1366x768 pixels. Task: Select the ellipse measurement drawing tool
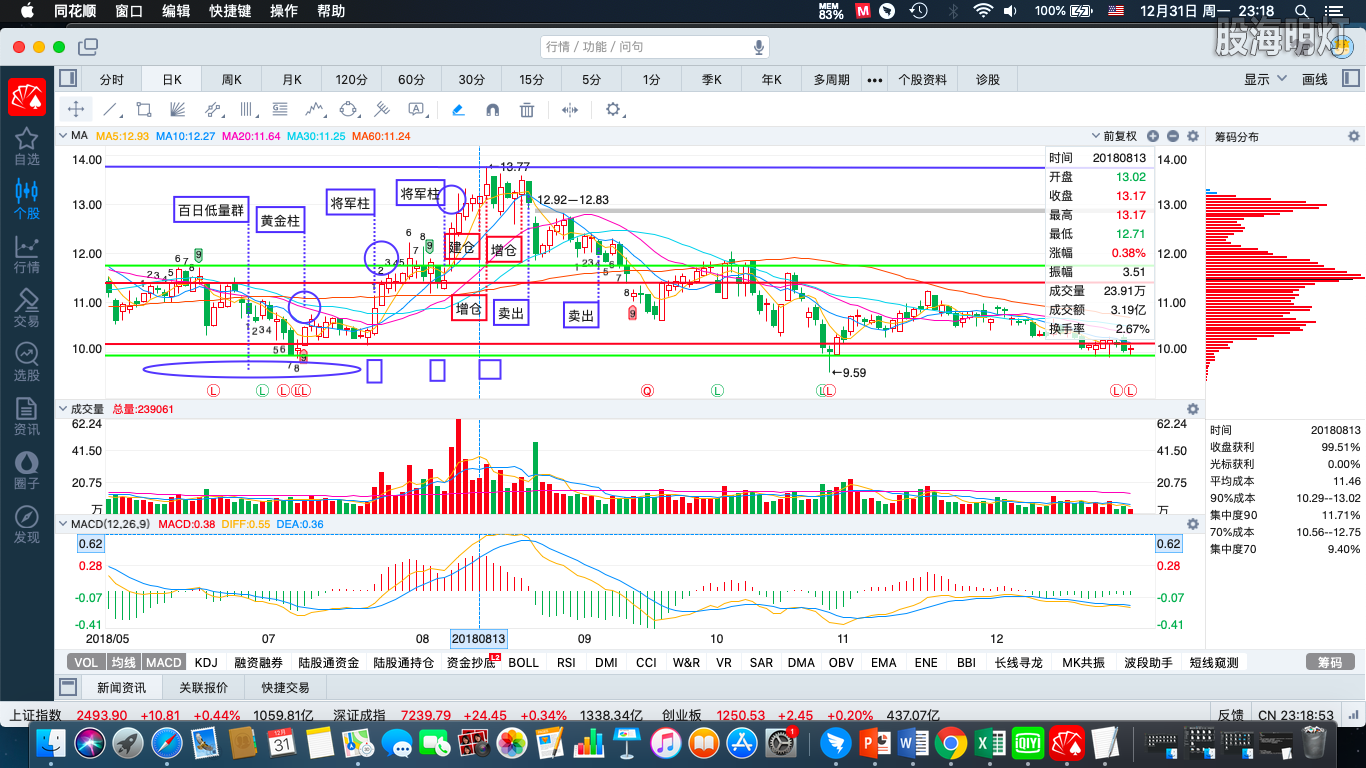[349, 110]
